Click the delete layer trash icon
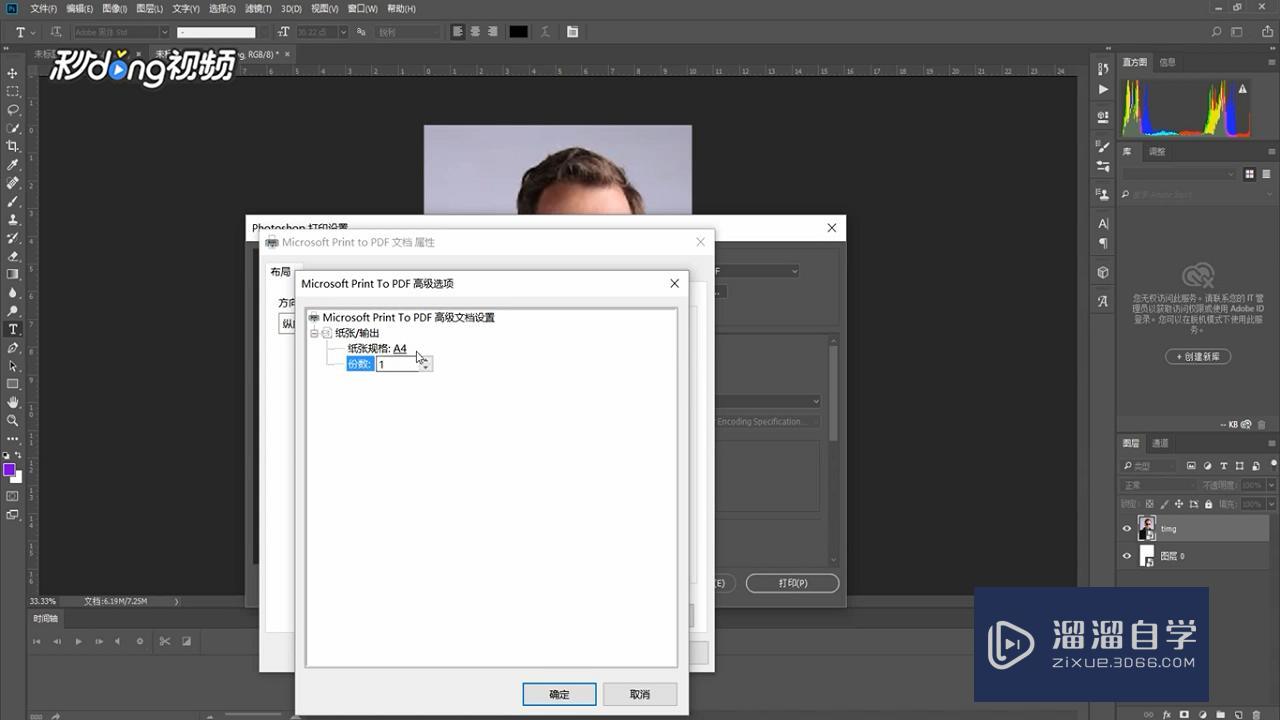This screenshot has height=720, width=1280. pos(1256,714)
